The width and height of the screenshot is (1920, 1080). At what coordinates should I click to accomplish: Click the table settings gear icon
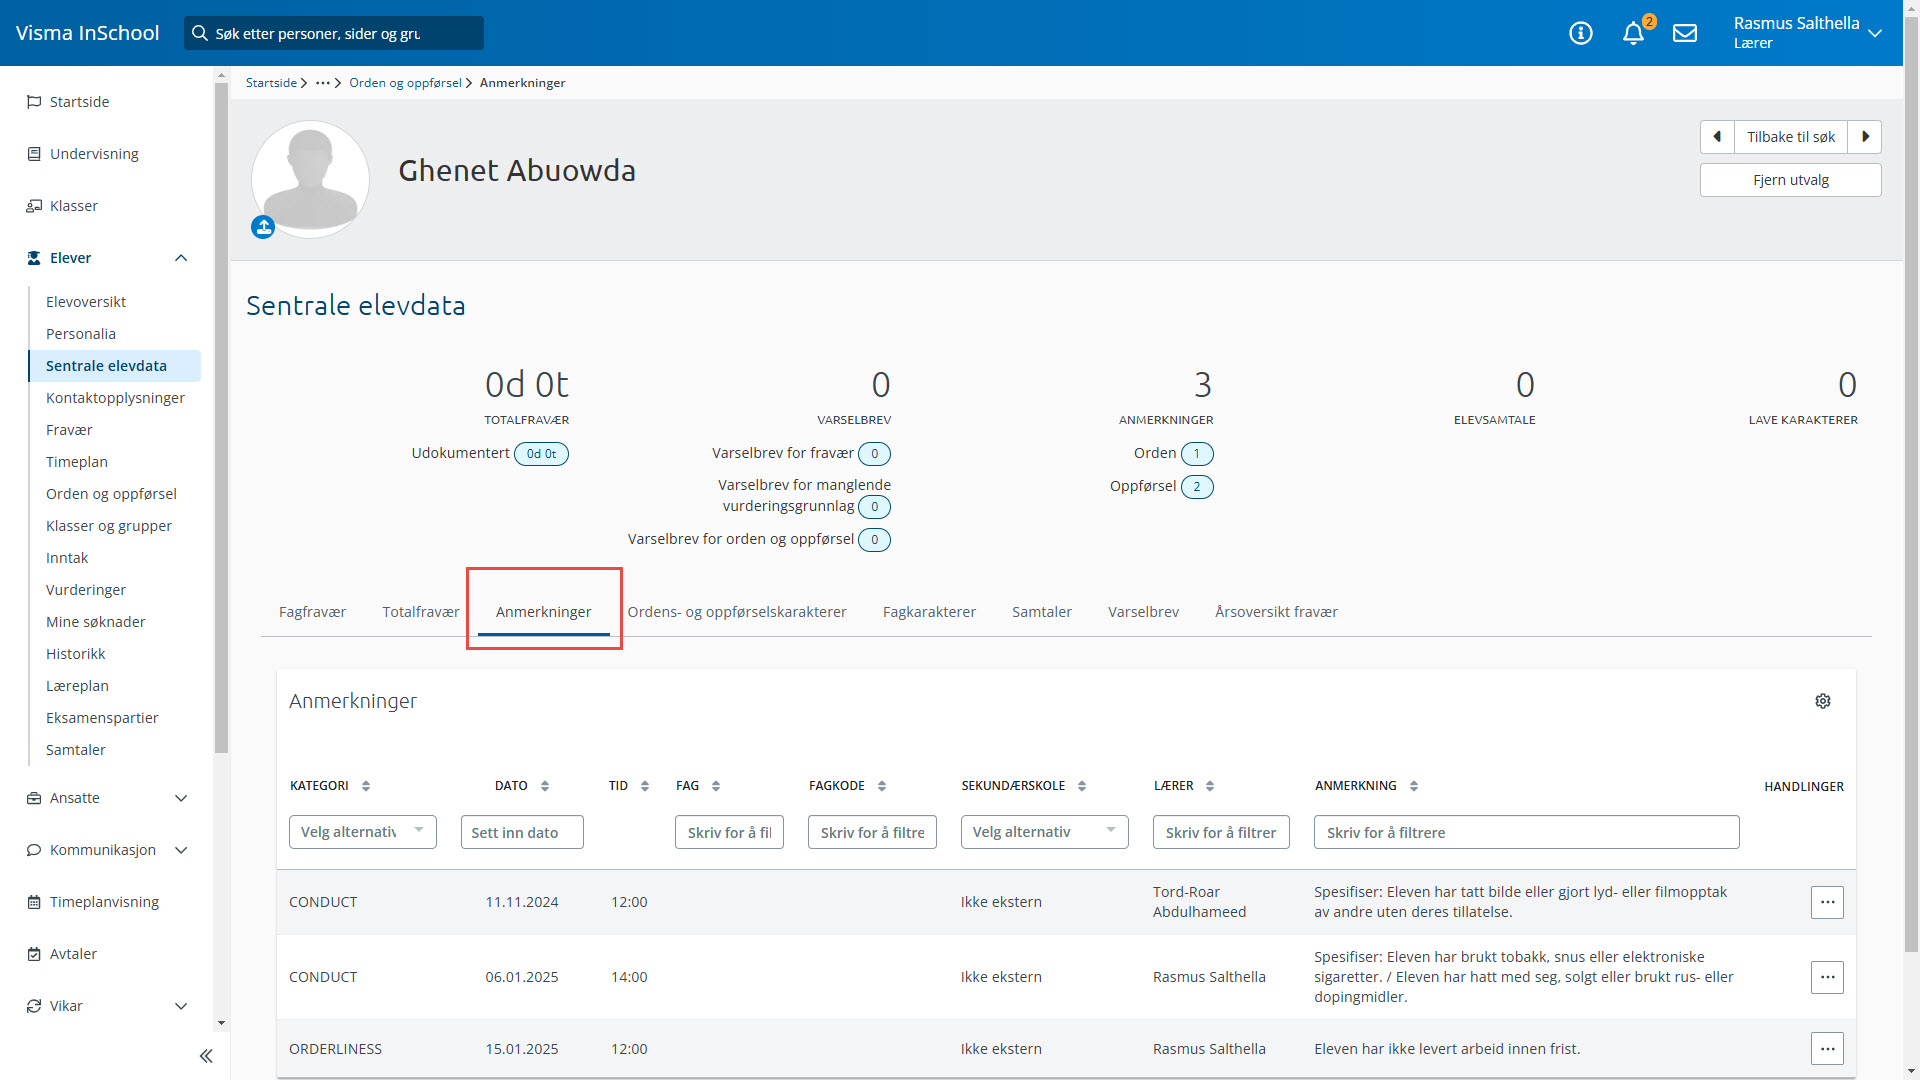tap(1822, 701)
